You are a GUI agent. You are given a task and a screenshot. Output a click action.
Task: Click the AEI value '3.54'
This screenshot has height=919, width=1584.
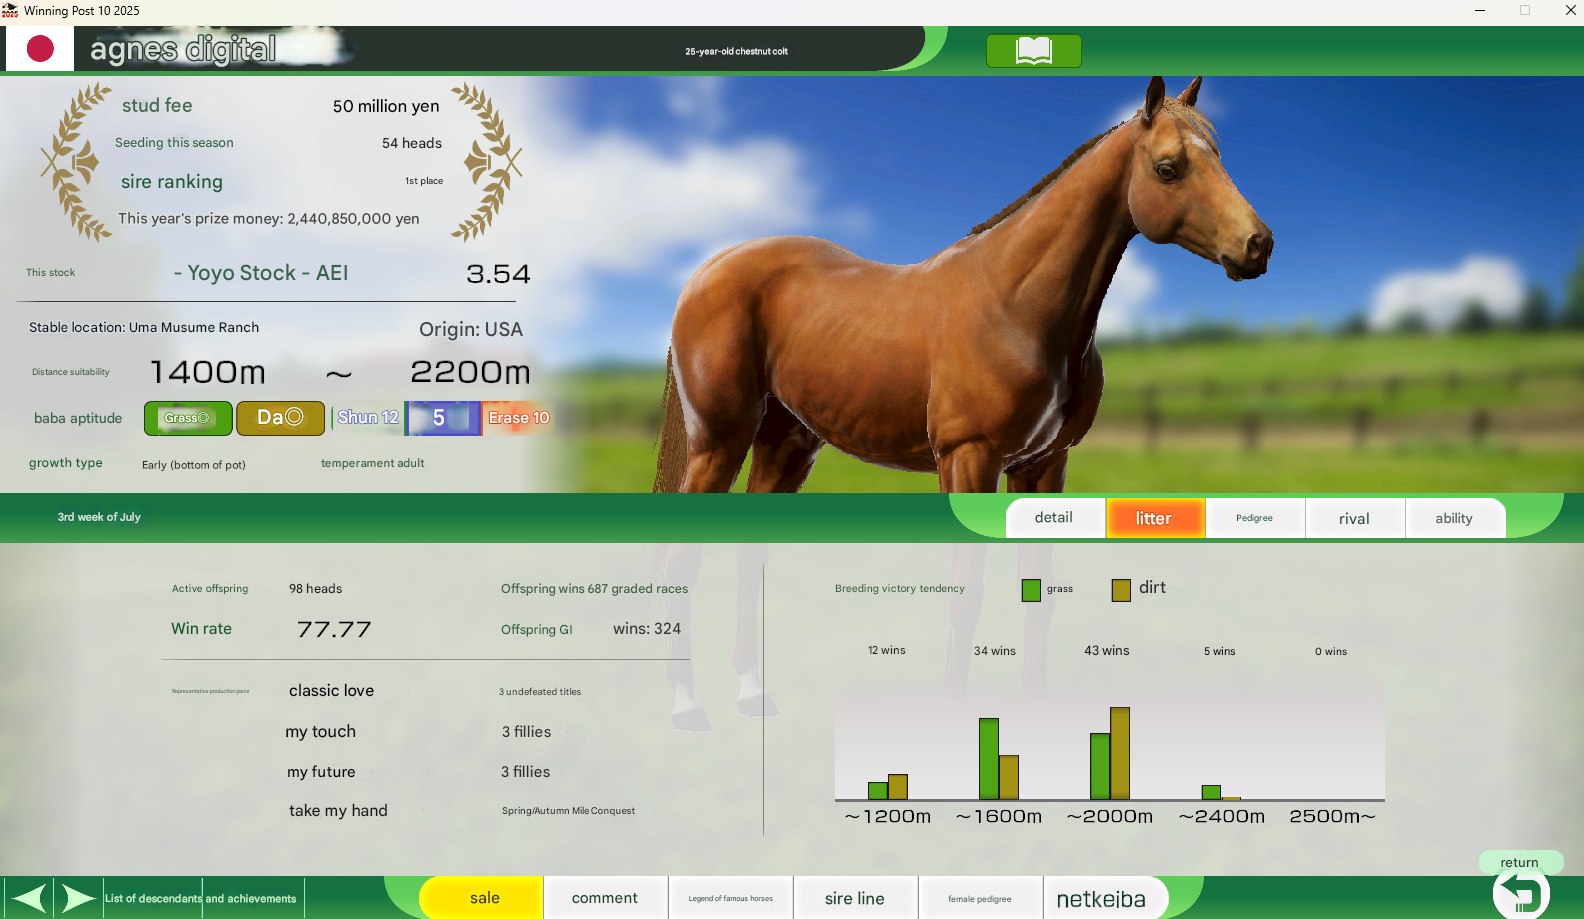click(x=498, y=274)
